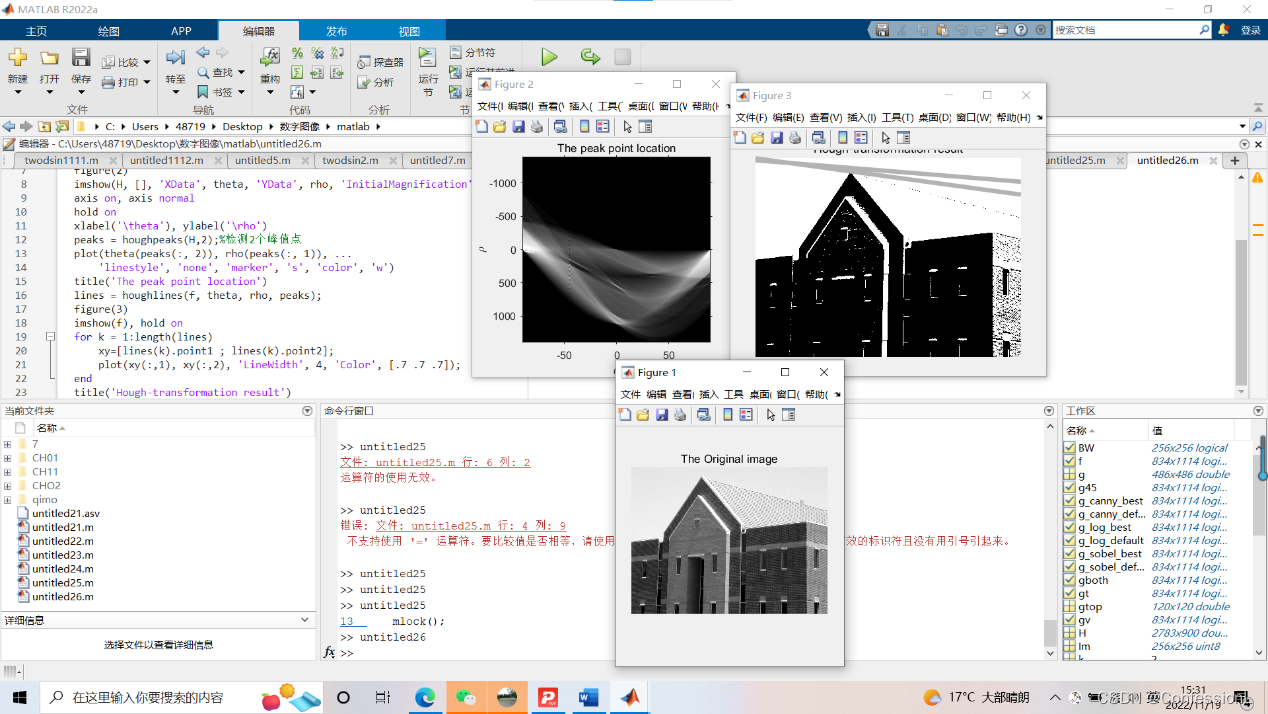Image resolution: width=1268 pixels, height=714 pixels.
Task: Click Figure 1's property inspector icon
Action: [789, 415]
